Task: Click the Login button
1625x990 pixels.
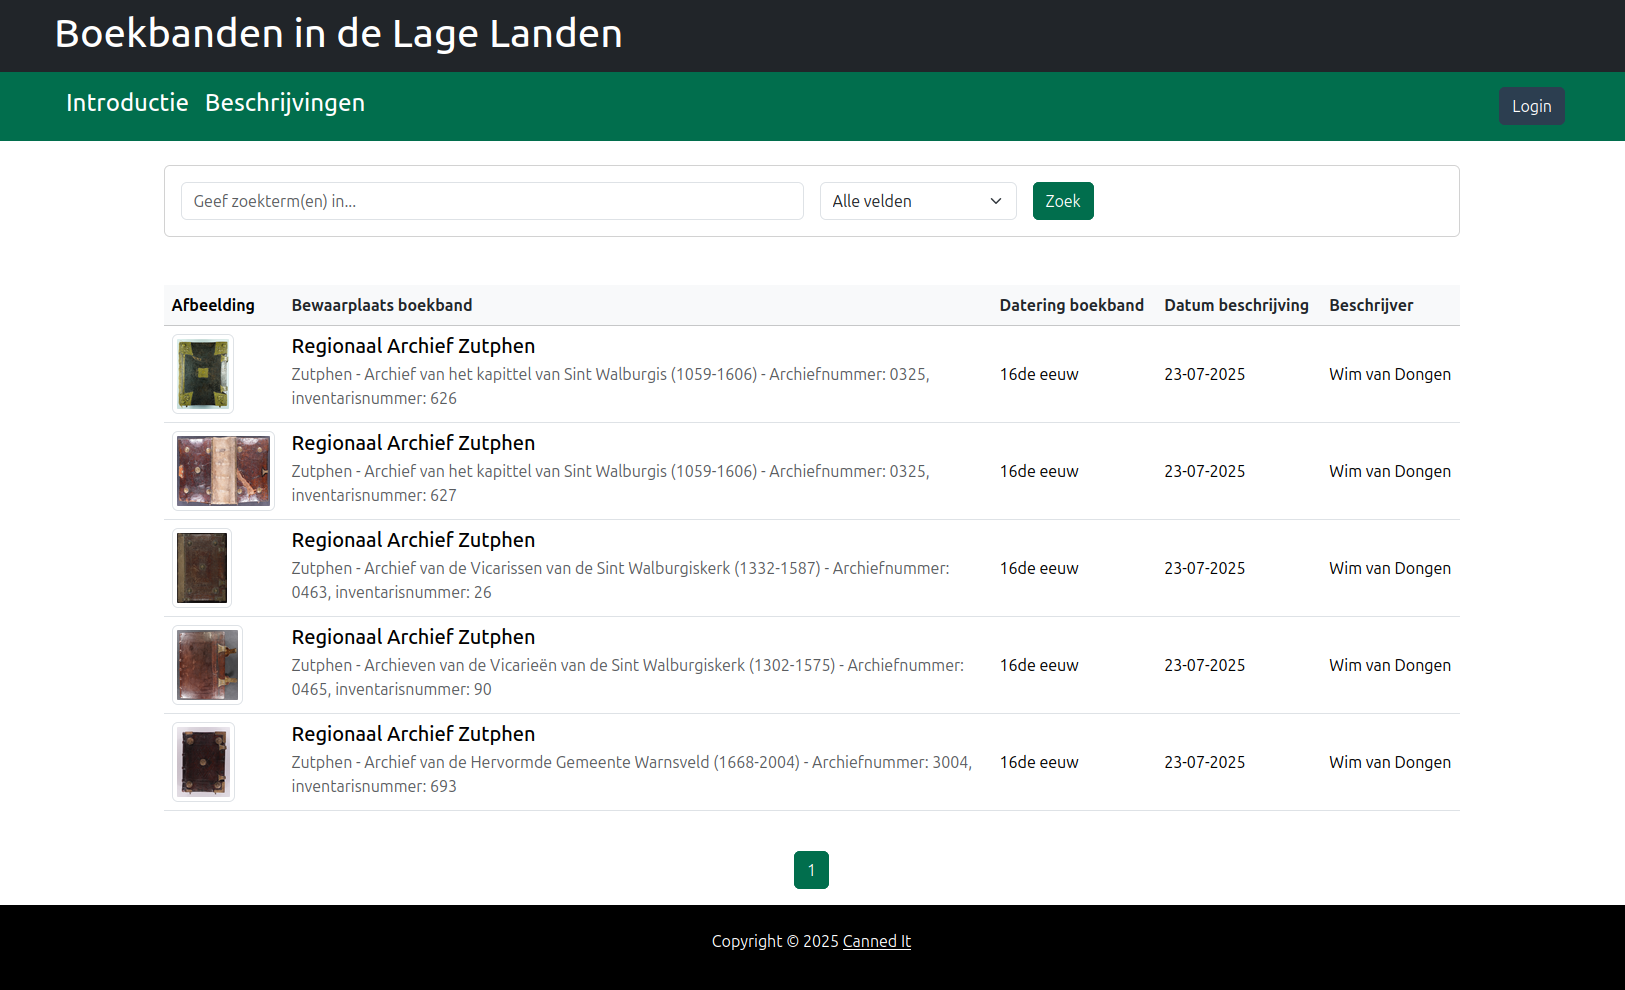Action: 1531,106
